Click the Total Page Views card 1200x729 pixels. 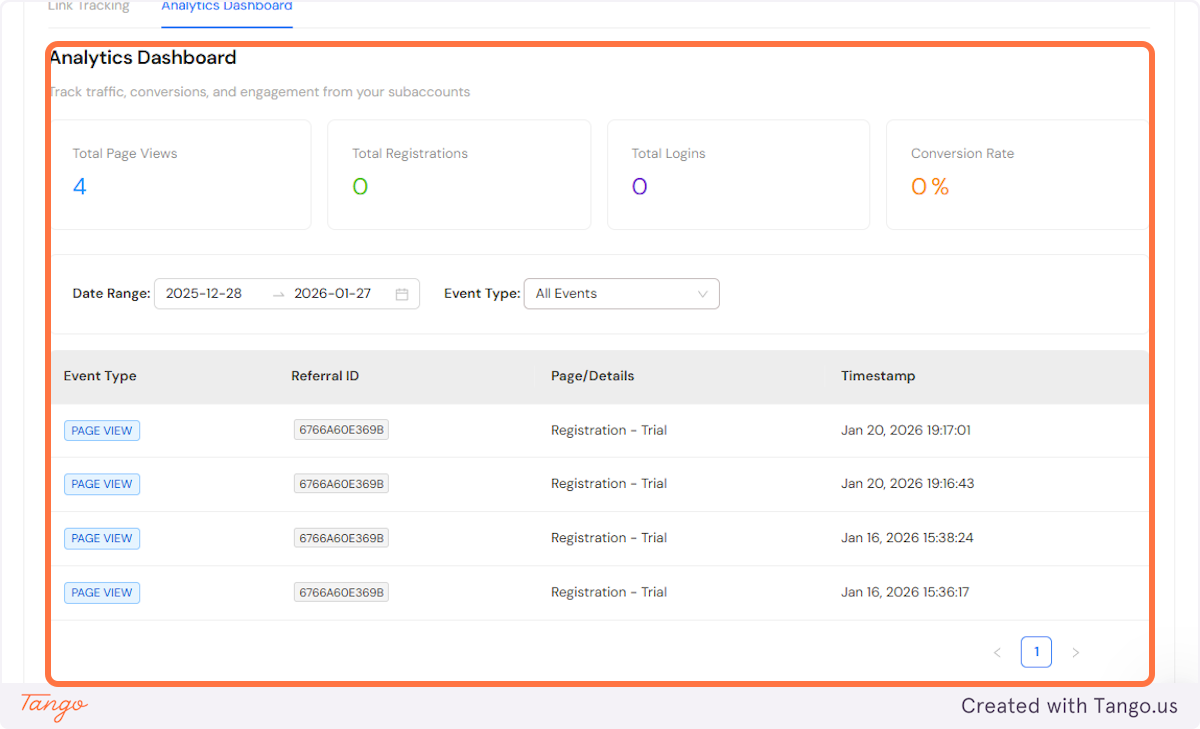(180, 175)
